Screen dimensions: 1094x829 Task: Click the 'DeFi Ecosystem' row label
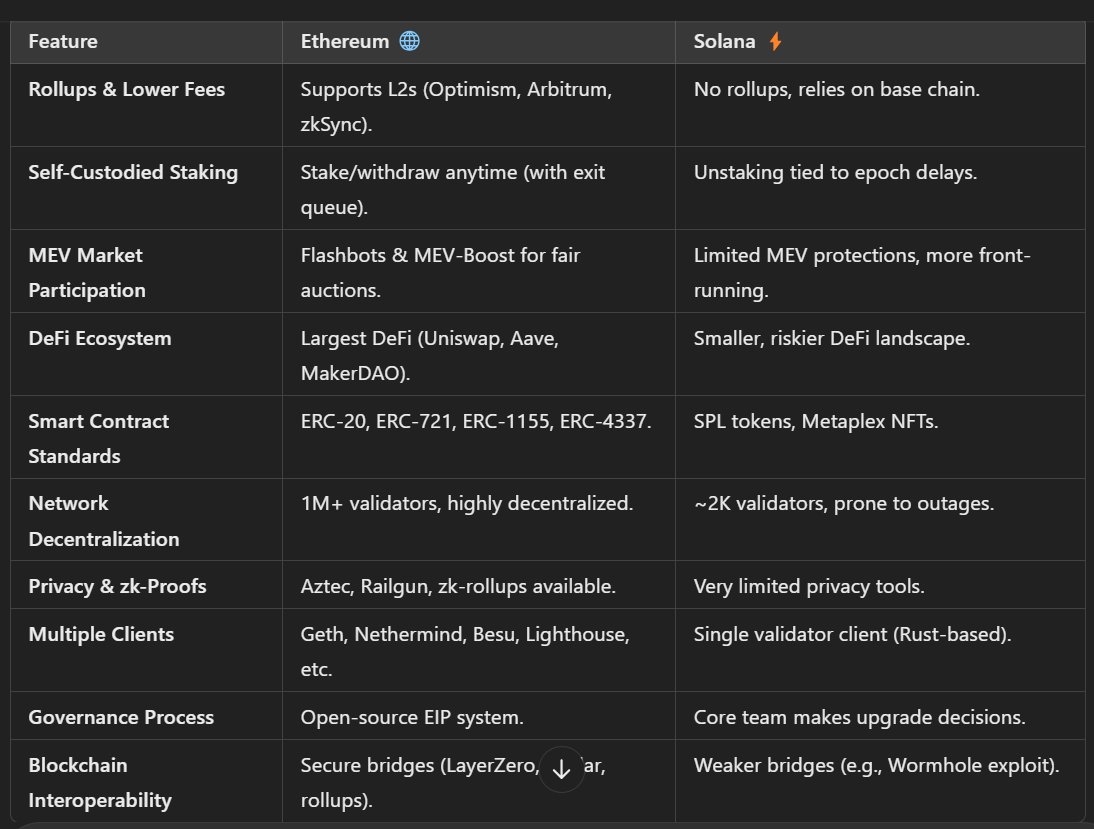[100, 338]
